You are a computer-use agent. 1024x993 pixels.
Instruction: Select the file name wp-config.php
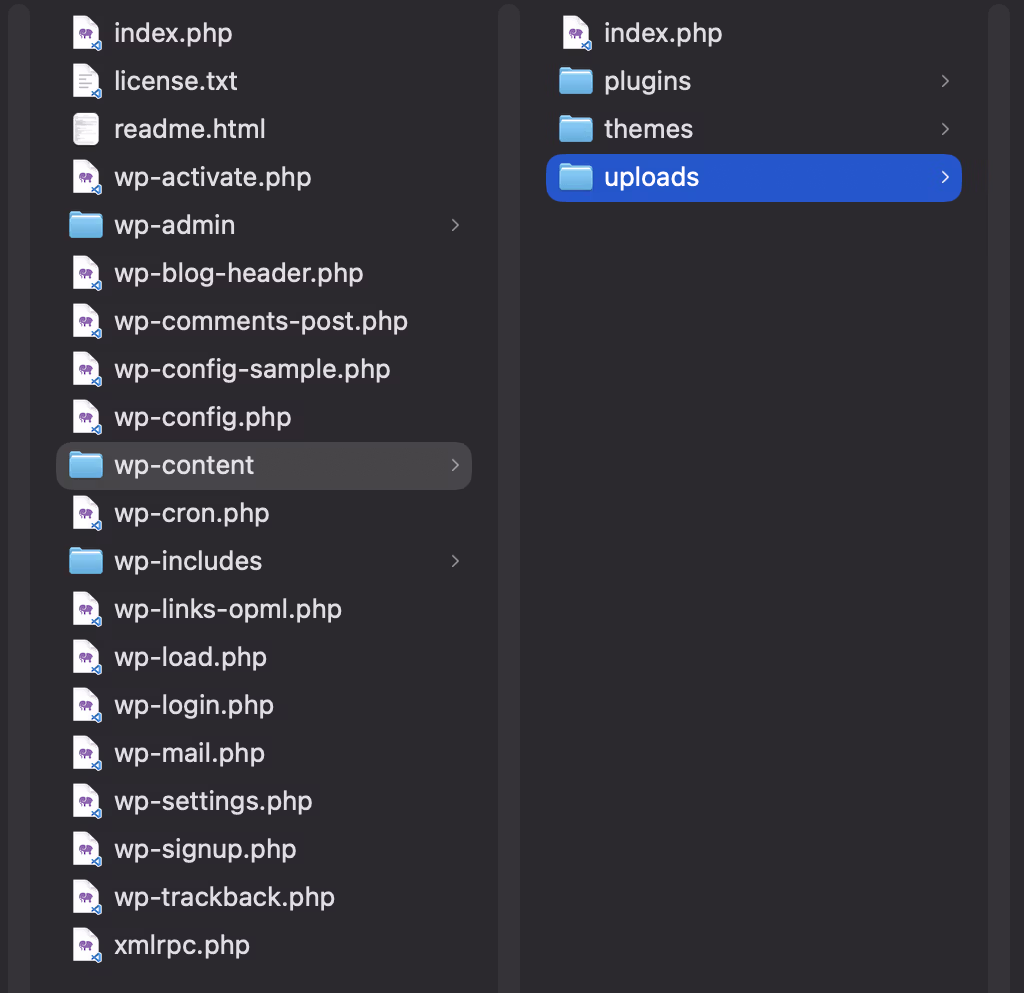[203, 418]
